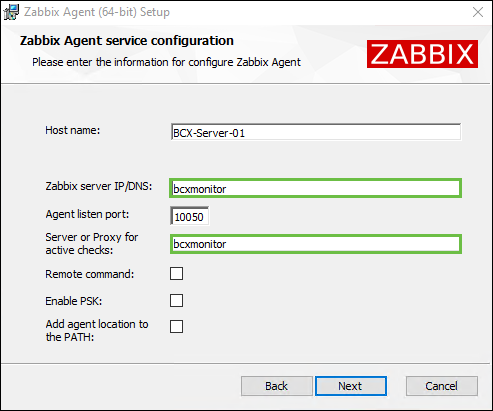Click the 'Zabbix Agent service configuration' heading
Image resolution: width=493 pixels, height=411 pixels.
127,41
